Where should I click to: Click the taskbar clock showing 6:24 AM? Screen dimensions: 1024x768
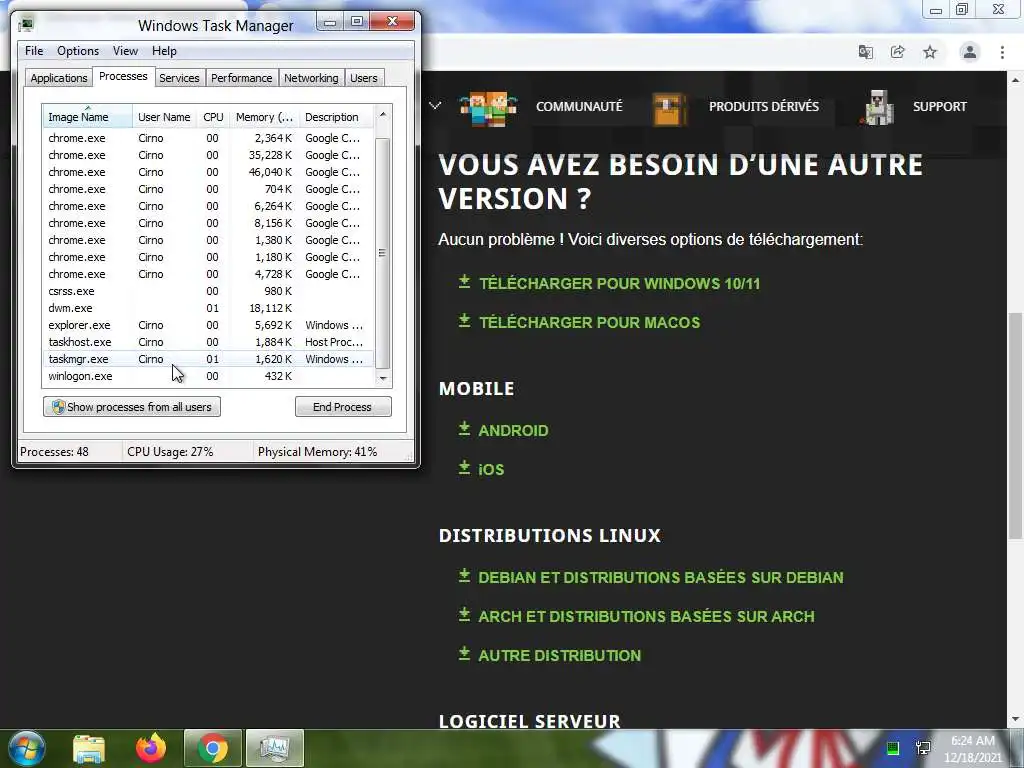tap(973, 748)
